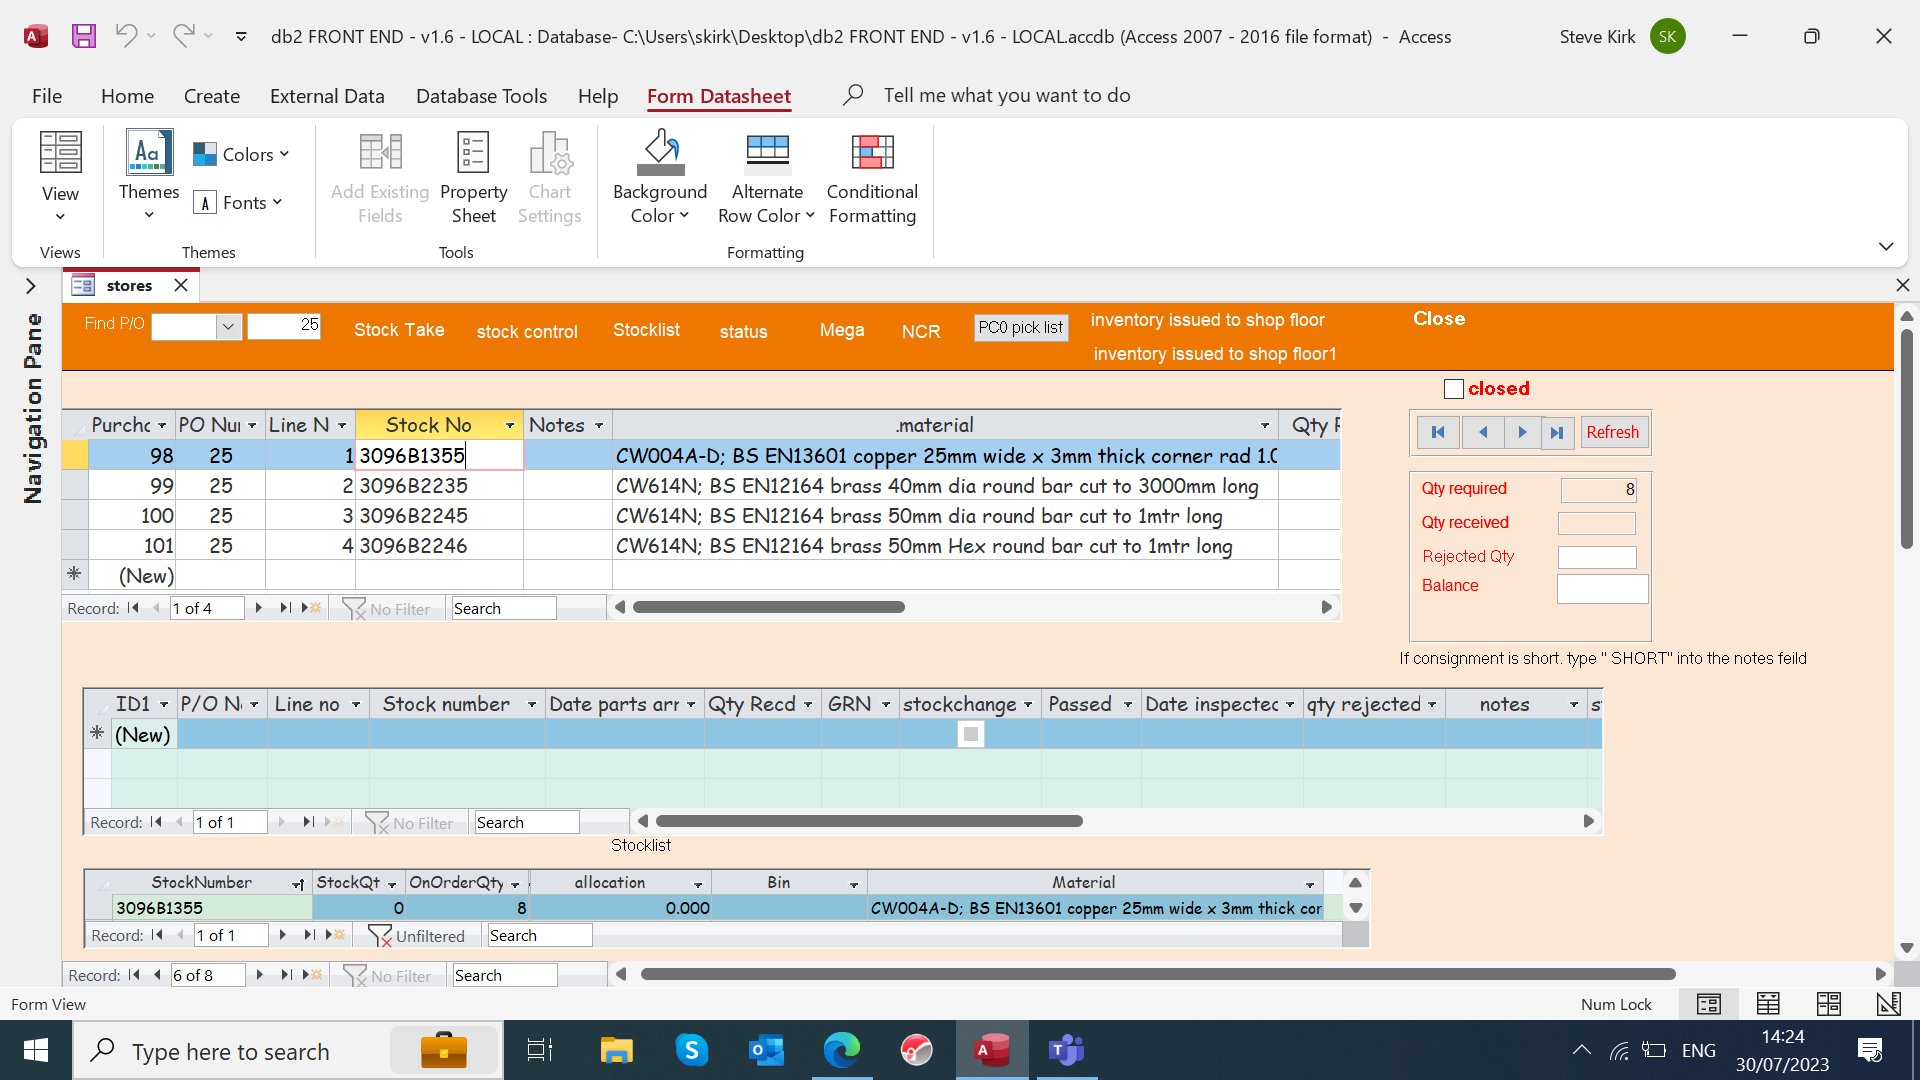Open Outlook from taskbar
Viewport: 1920px width, 1080px height.
766,1051
